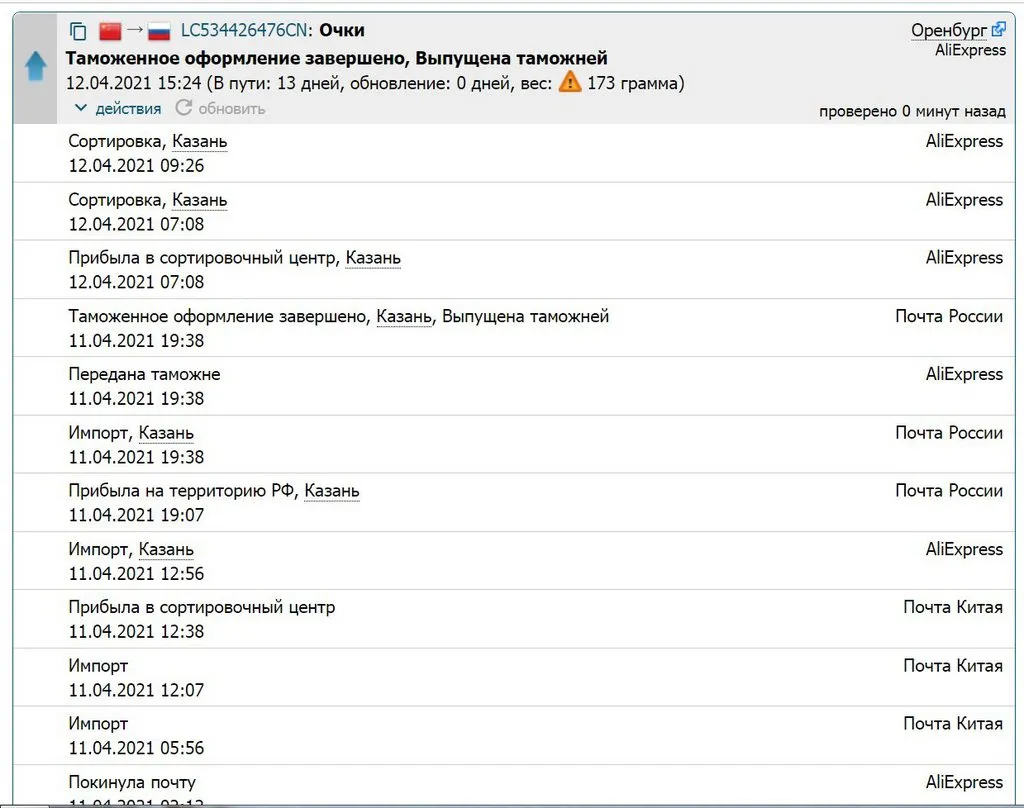Click the Russia flag icon
This screenshot has width=1024, height=808.
(x=158, y=31)
